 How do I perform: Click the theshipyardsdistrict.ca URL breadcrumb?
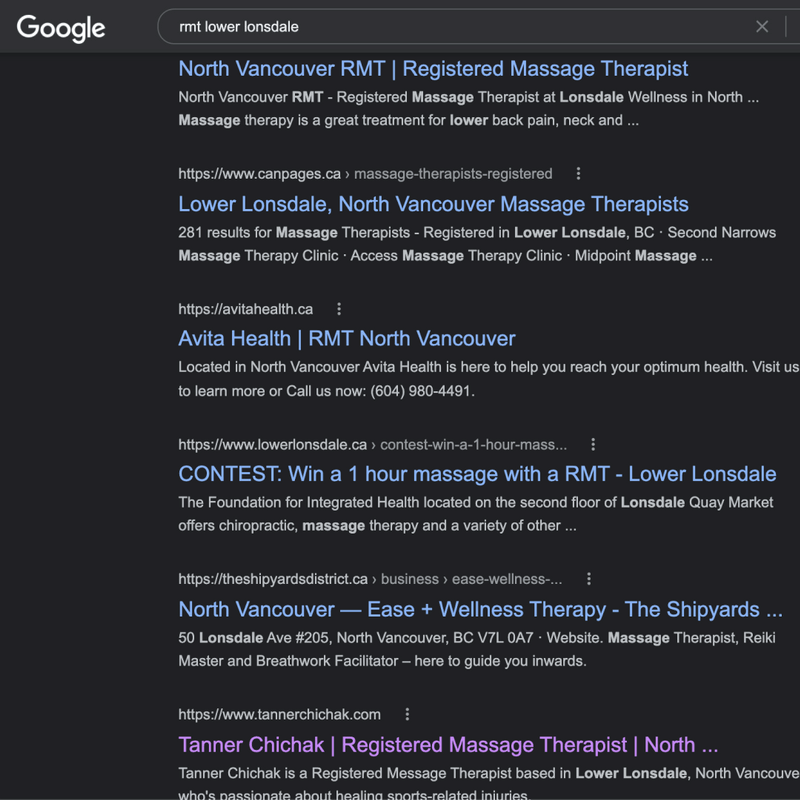[370, 579]
